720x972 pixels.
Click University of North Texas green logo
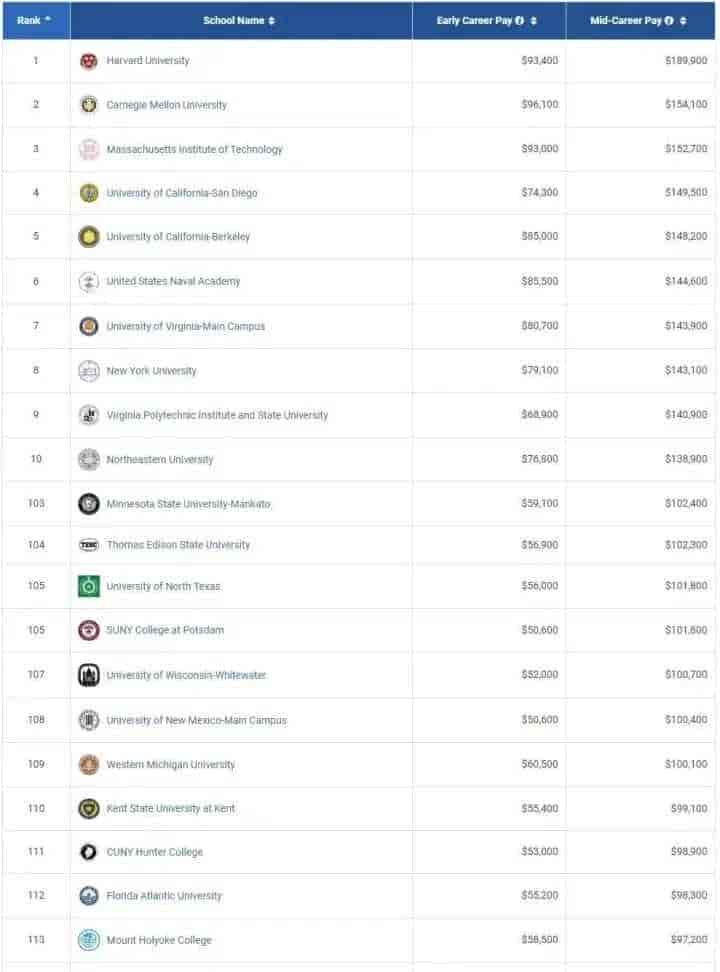pyautogui.click(x=89, y=586)
